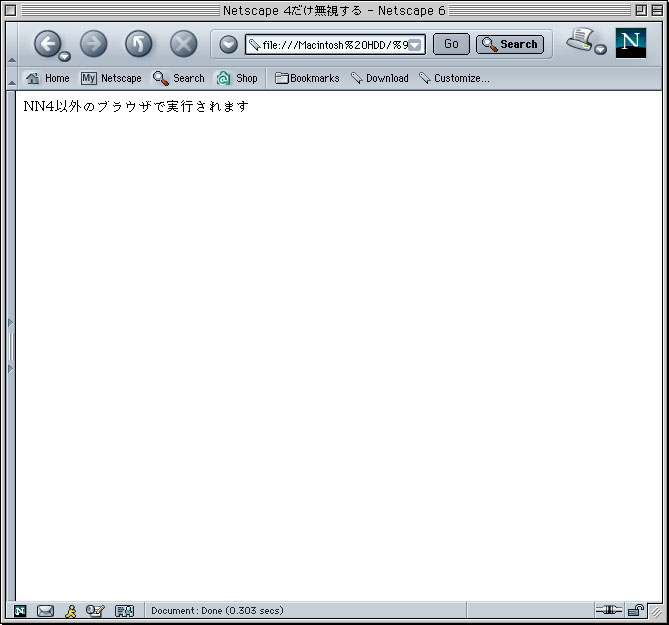
Task: Open My Netscape in the personal toolbar
Action: click(111, 78)
